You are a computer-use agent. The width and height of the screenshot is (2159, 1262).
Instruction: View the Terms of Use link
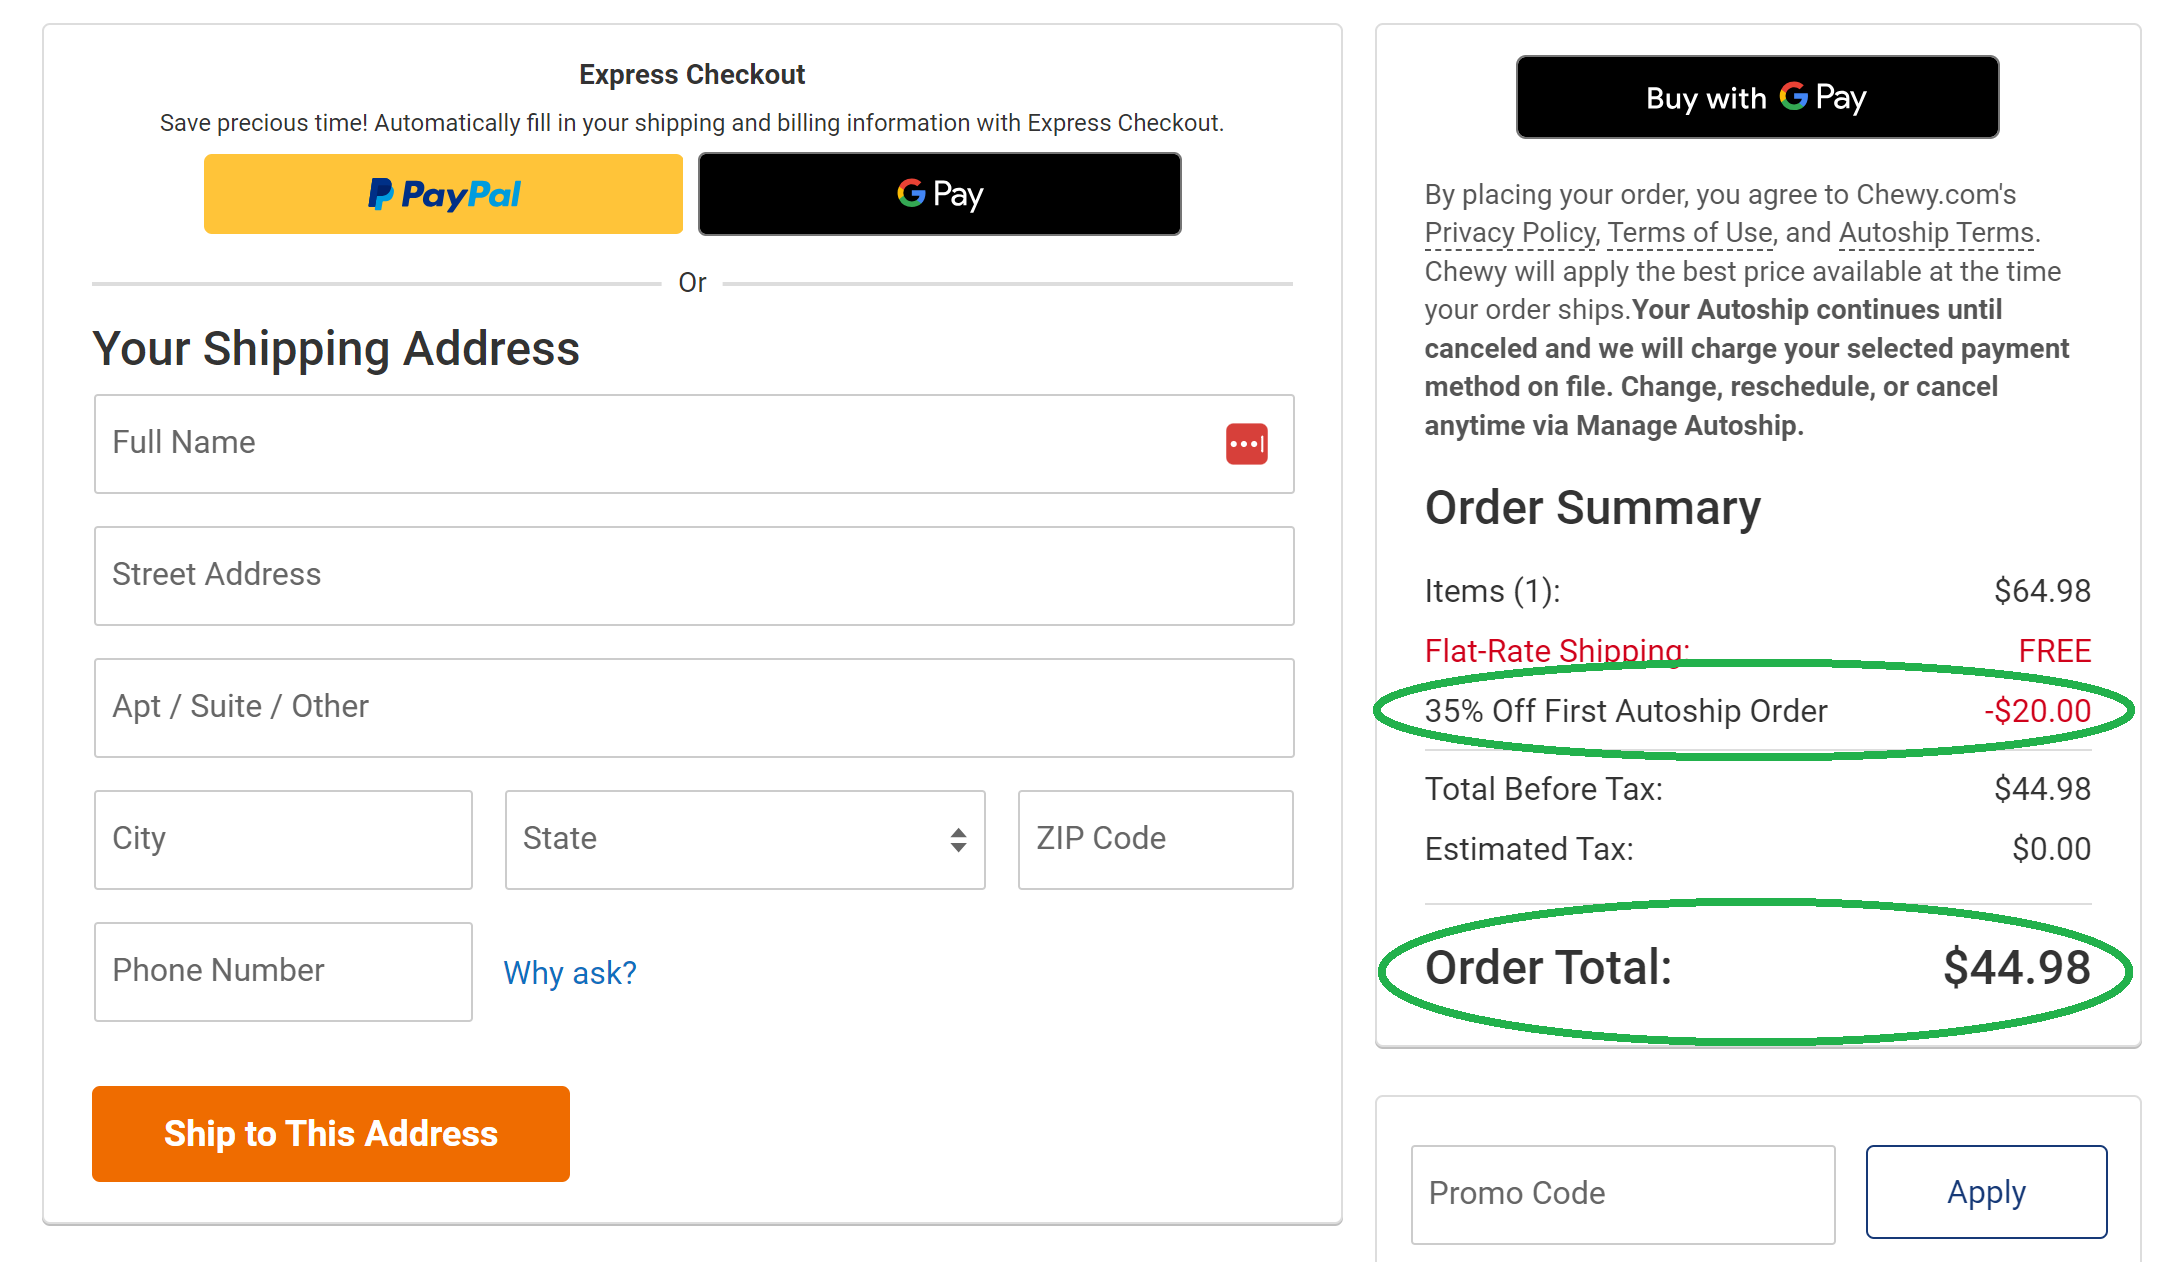click(x=1689, y=233)
